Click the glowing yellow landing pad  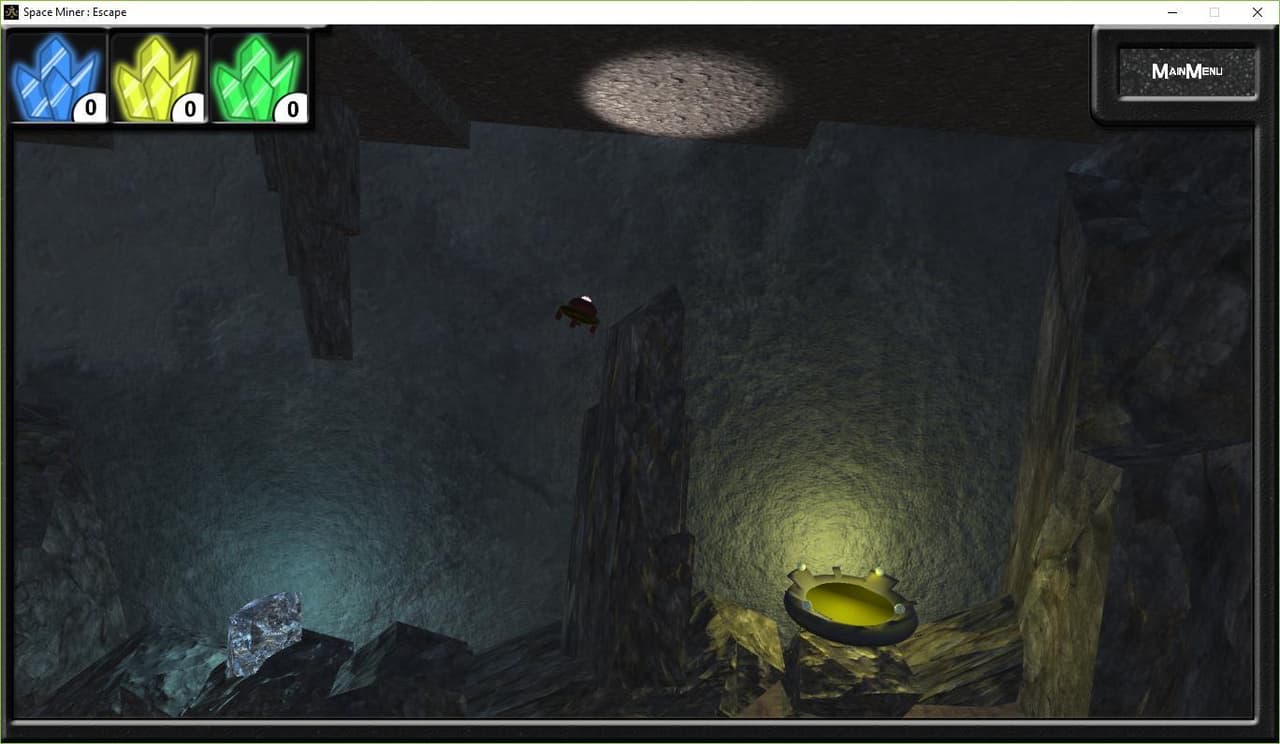click(x=851, y=605)
